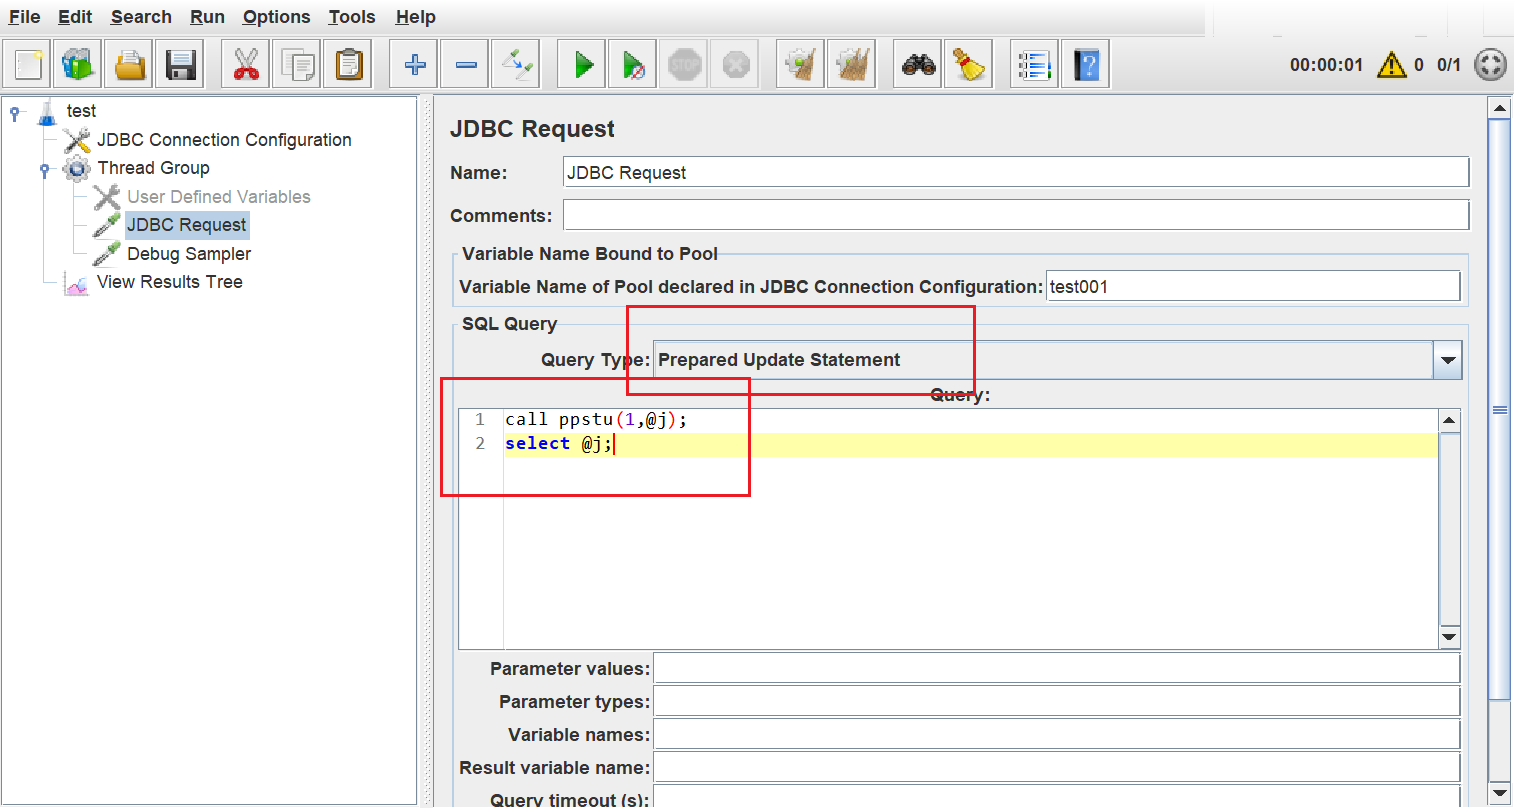
Task: Collapse the test plan tree node
Action: tap(14, 112)
